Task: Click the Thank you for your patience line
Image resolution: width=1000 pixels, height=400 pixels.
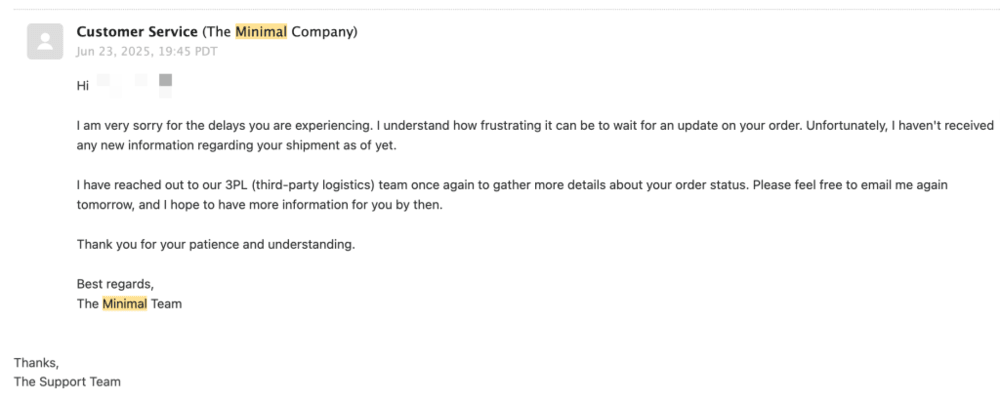Action: (216, 244)
